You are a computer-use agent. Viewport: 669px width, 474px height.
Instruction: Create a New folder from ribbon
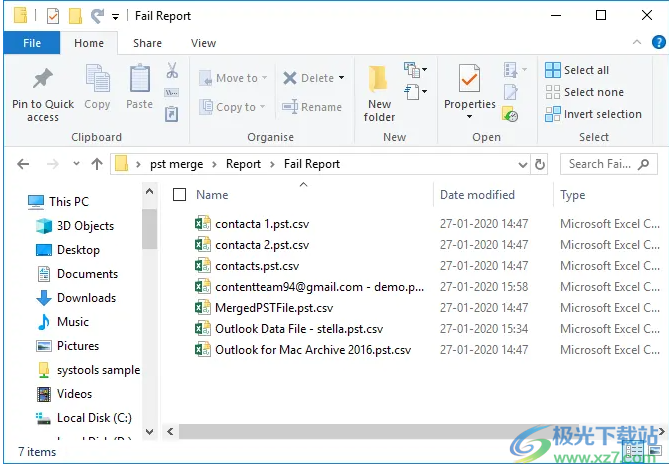(379, 92)
